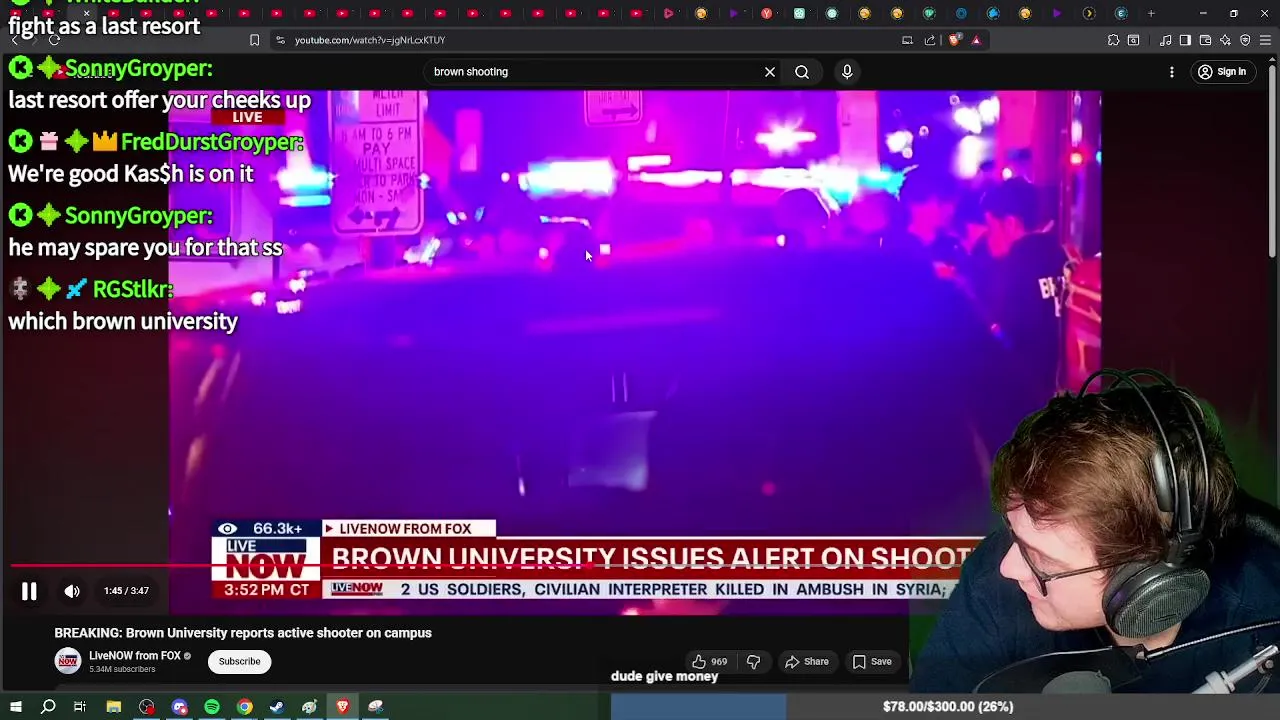Select the youtube.com address bar URL

coord(370,40)
